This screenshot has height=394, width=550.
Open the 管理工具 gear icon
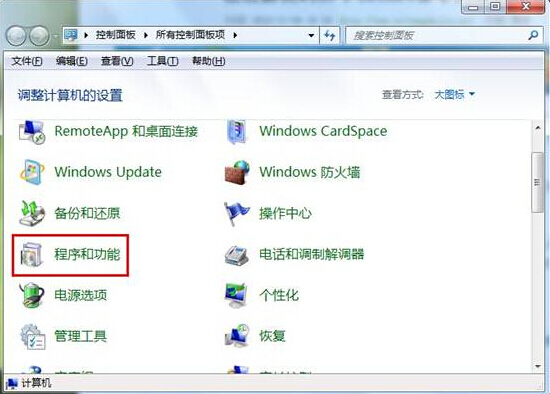pyautogui.click(x=32, y=337)
